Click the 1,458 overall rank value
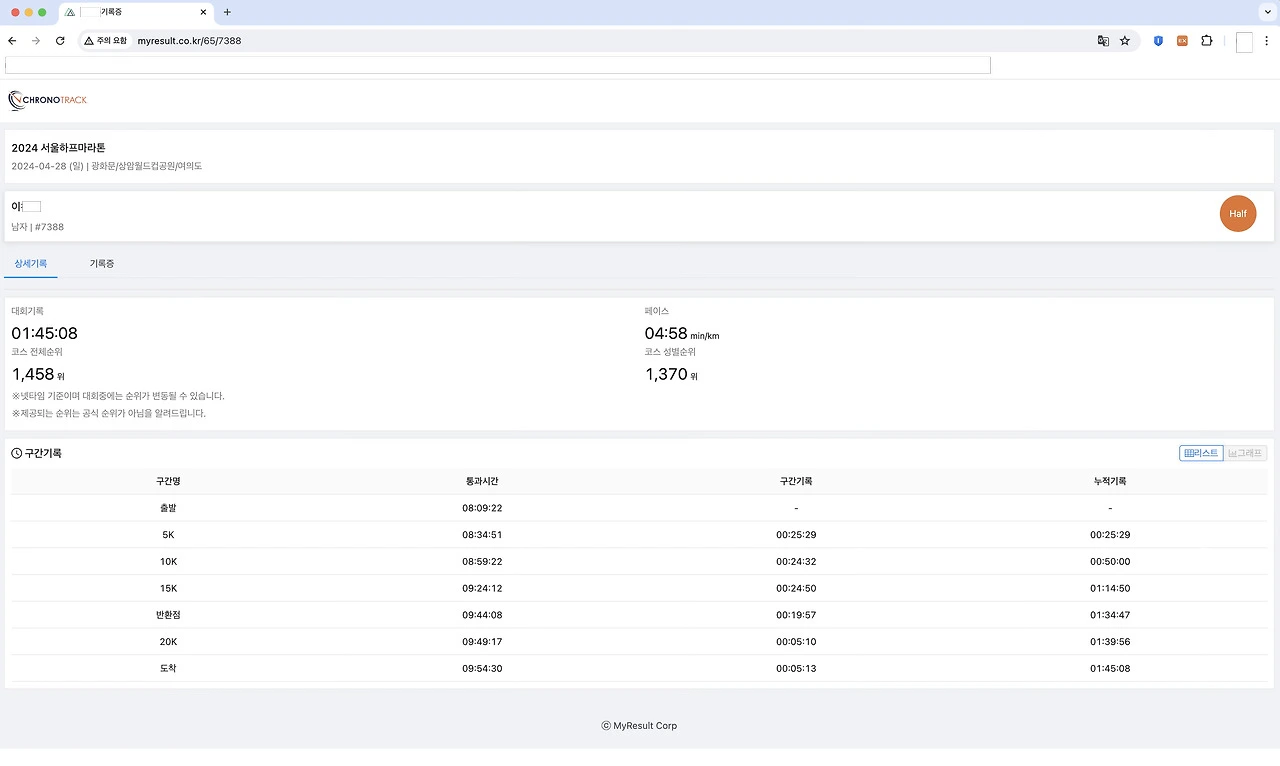Screen dimensions: 1280x766 click(32, 374)
